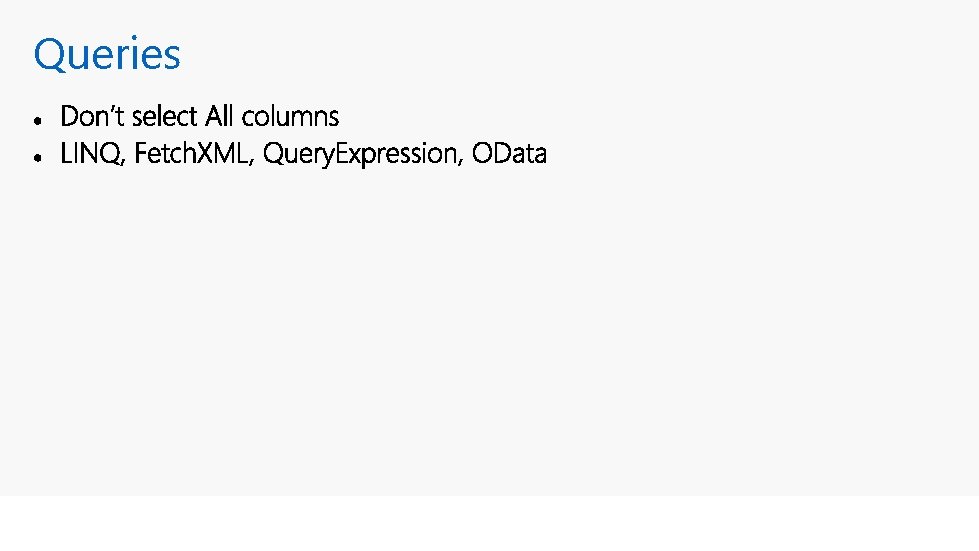Click the letters "ries" ending the Queries title
This screenshot has height=551, width=979.
coord(152,54)
